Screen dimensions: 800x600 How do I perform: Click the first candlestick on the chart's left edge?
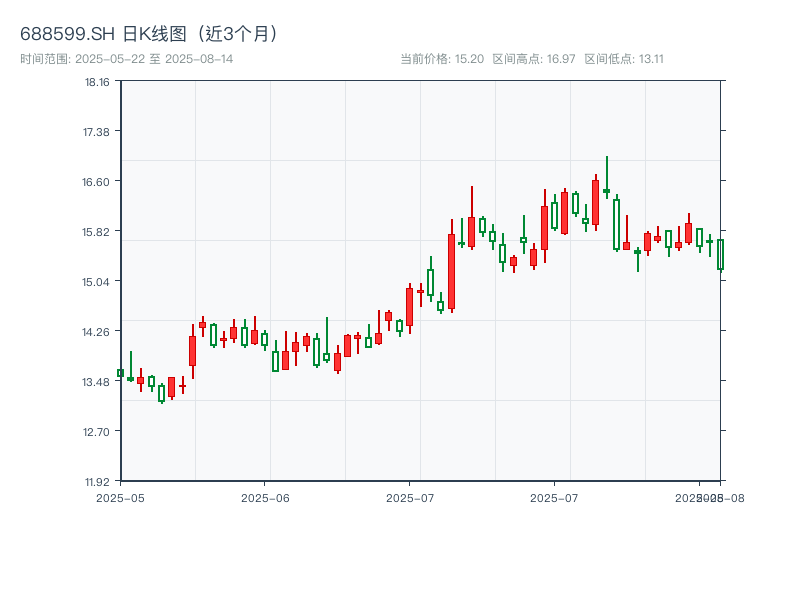click(x=120, y=373)
